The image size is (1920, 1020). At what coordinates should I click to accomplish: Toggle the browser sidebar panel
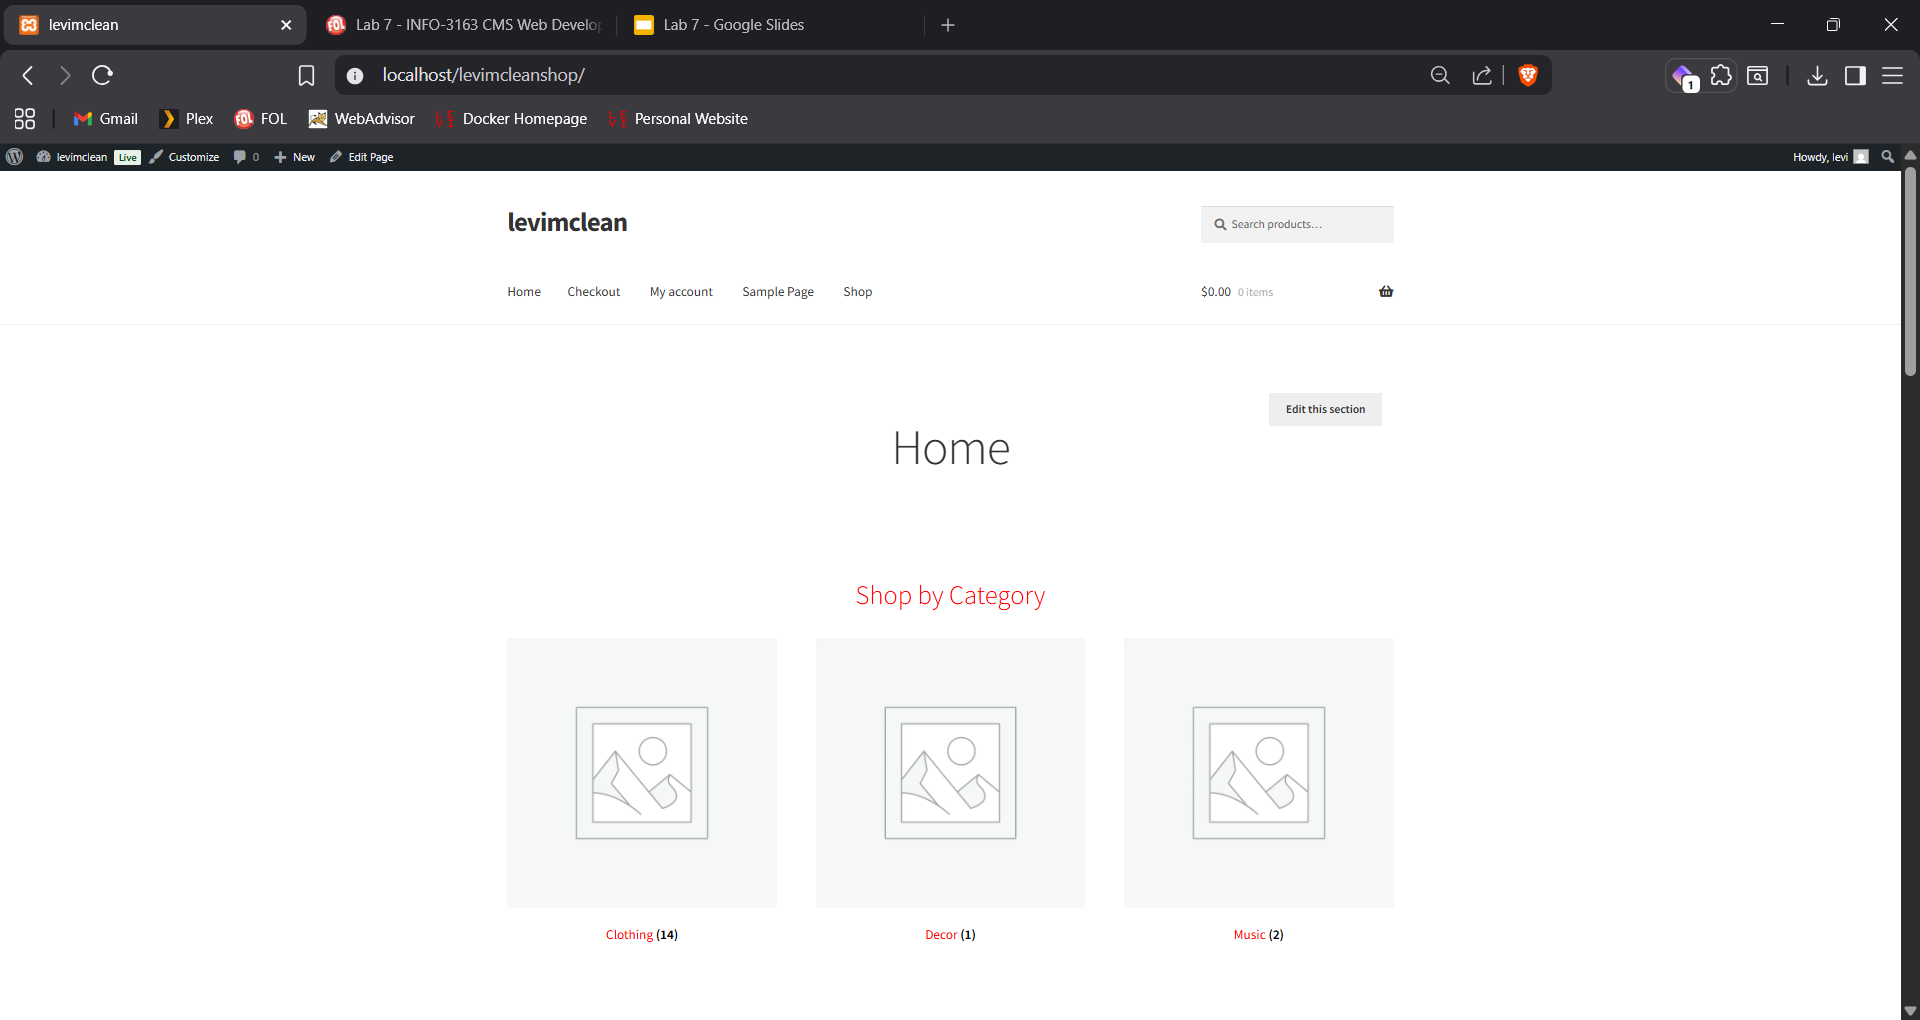tap(1855, 75)
